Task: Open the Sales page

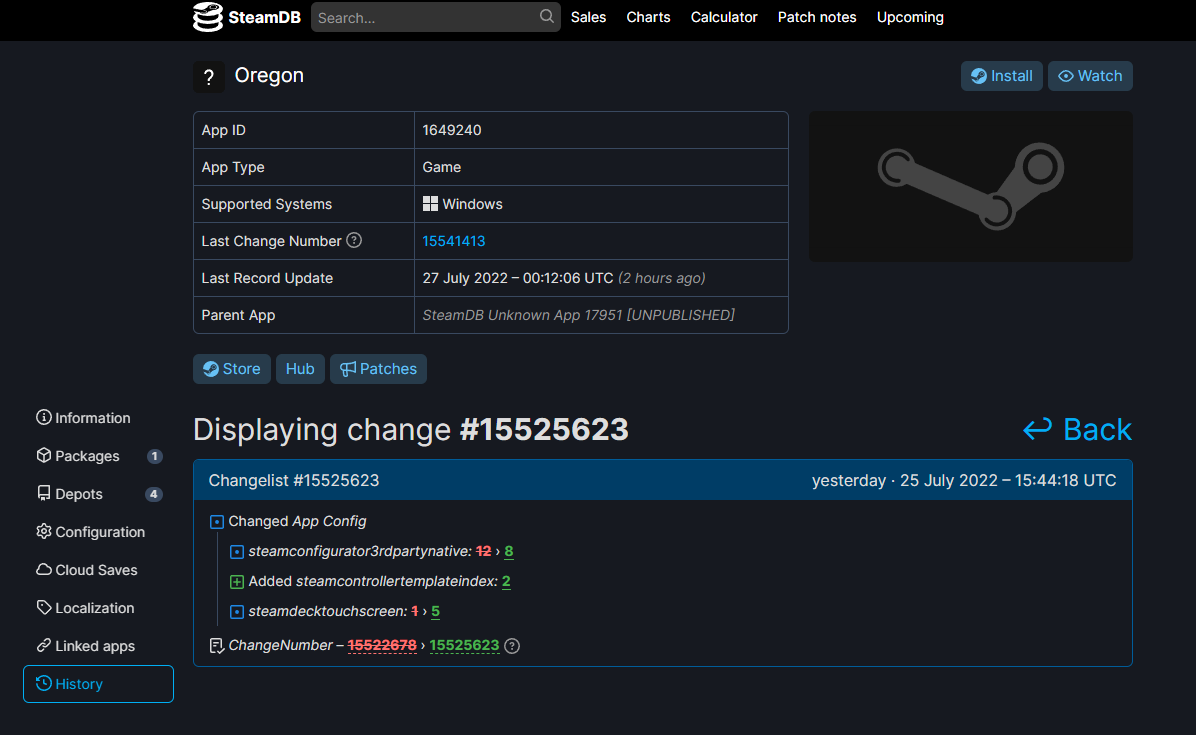Action: [x=588, y=17]
